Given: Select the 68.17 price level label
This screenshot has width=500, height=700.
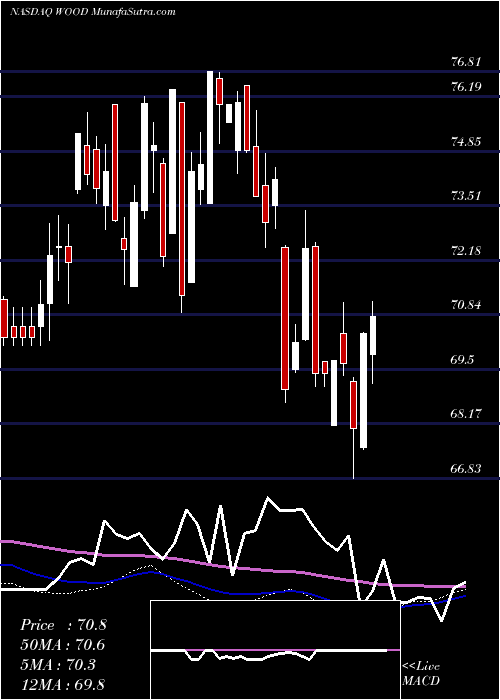Looking at the screenshot, I should coord(466,414).
